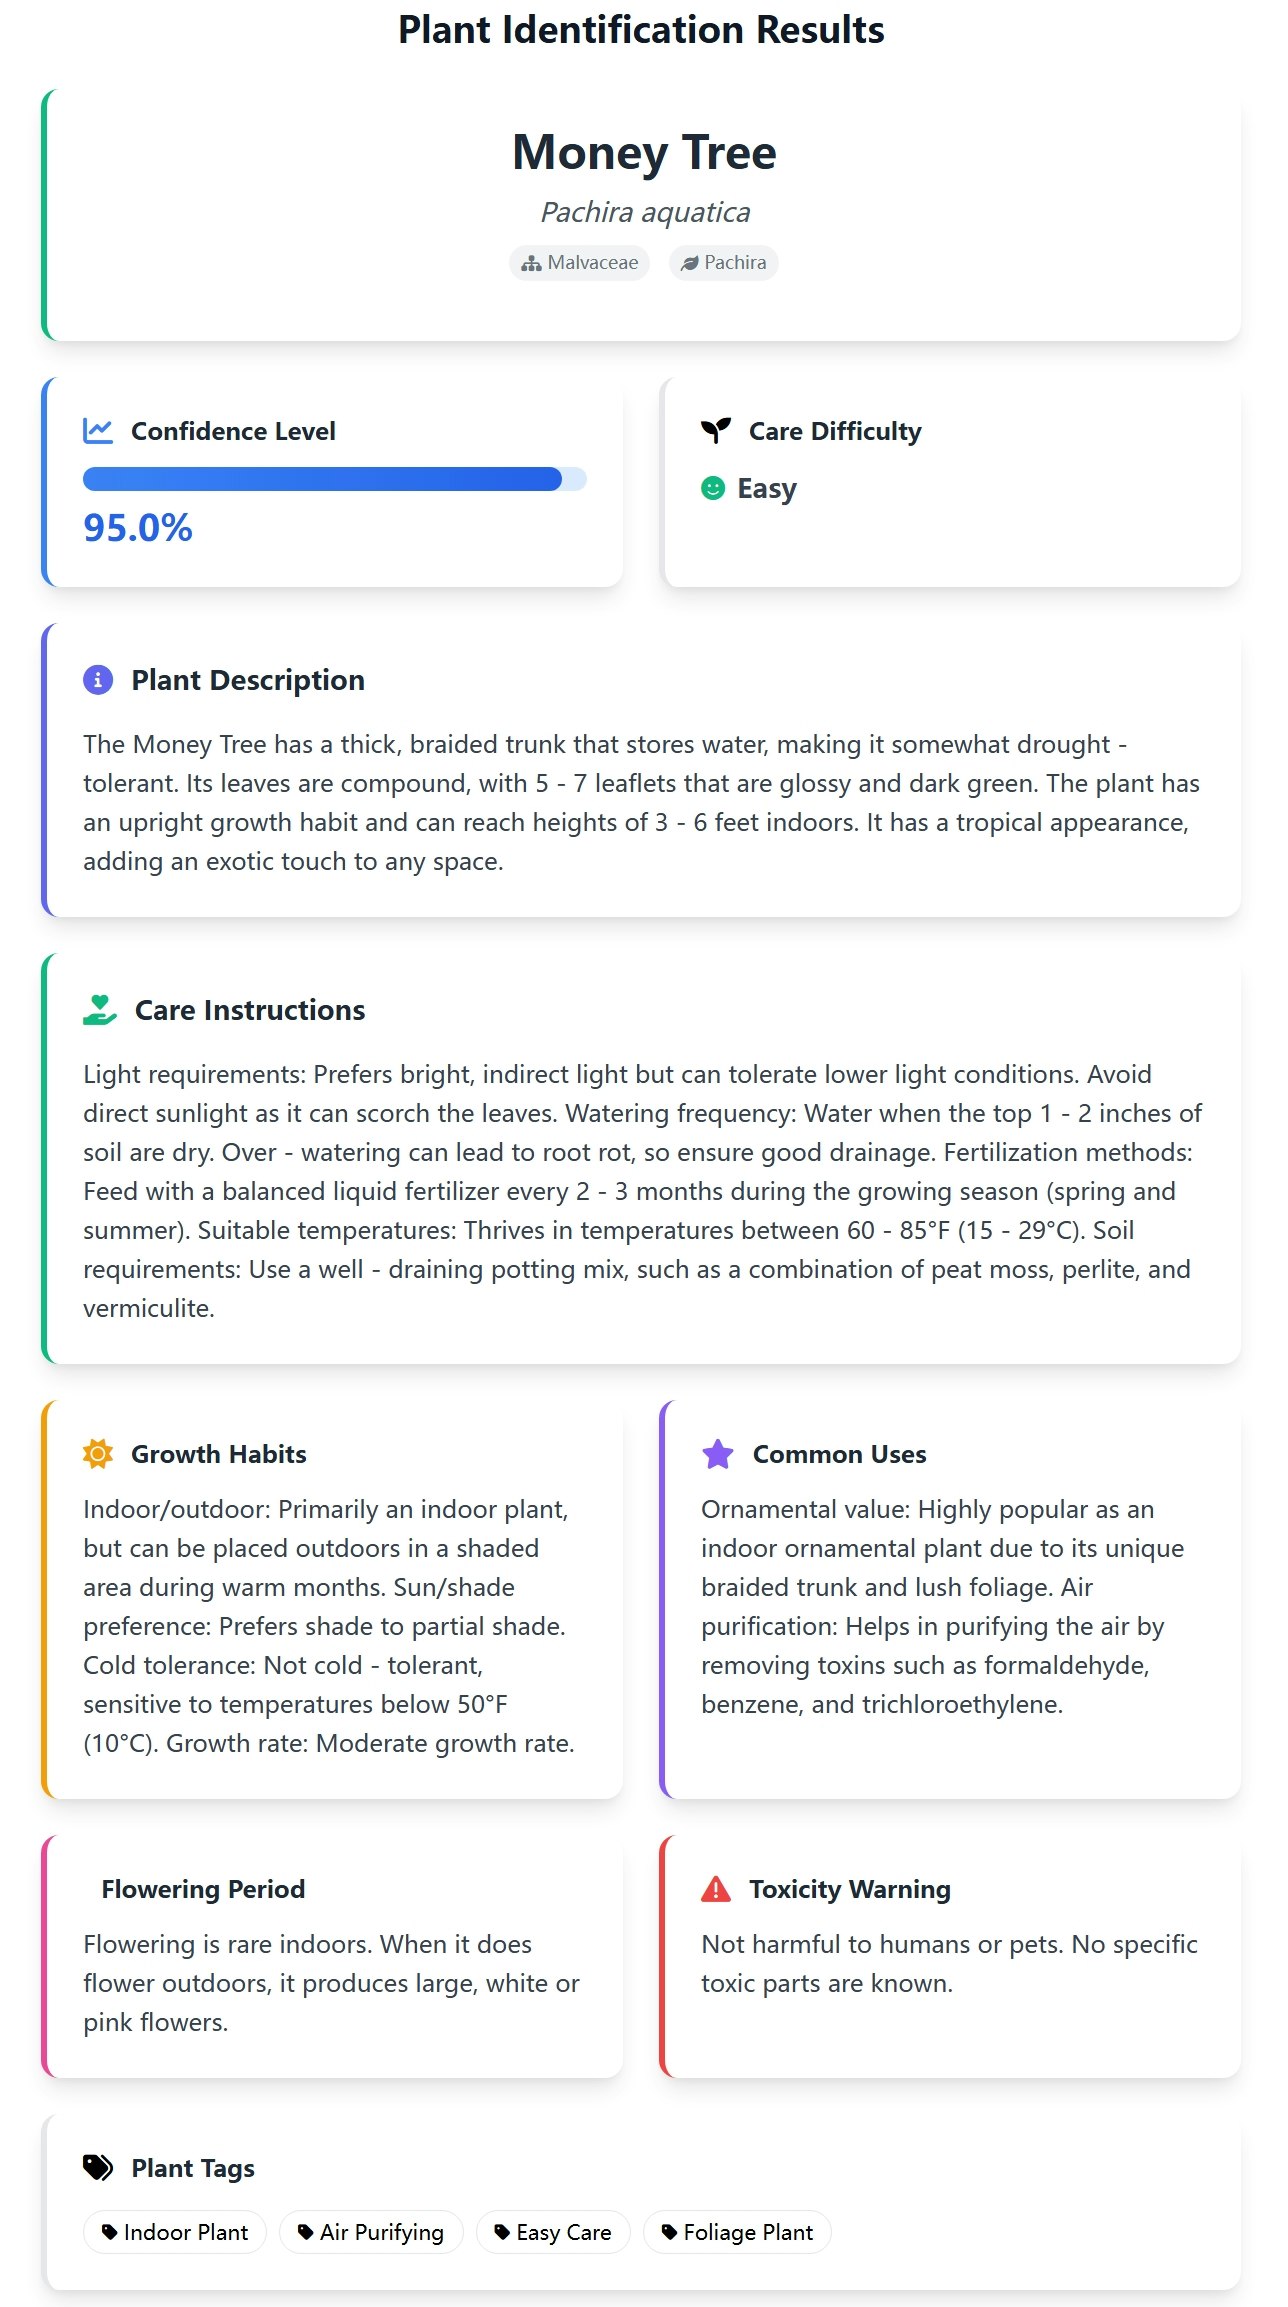
Task: Click the Plant Tags icon
Action: coord(98,2168)
